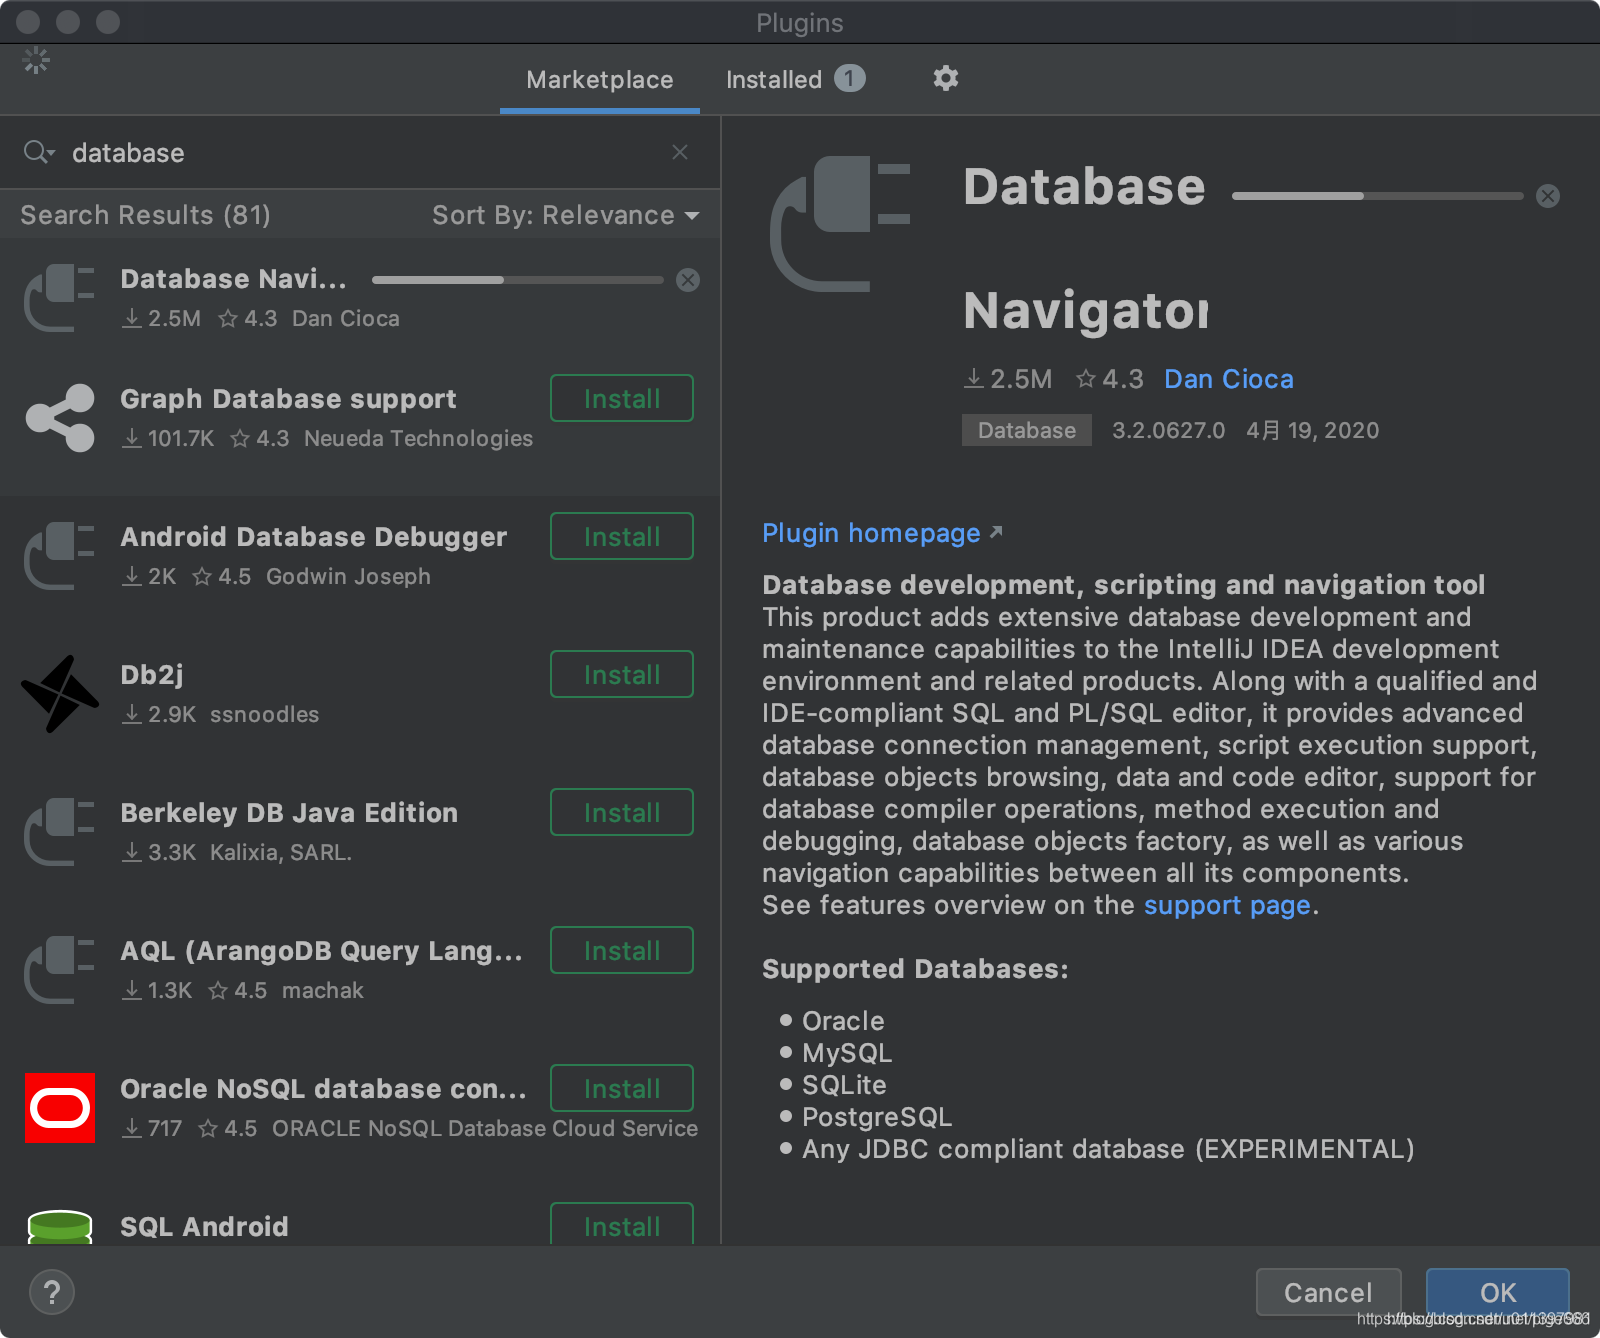The width and height of the screenshot is (1600, 1338).
Task: Select the Graph Database support share icon
Action: [59, 417]
